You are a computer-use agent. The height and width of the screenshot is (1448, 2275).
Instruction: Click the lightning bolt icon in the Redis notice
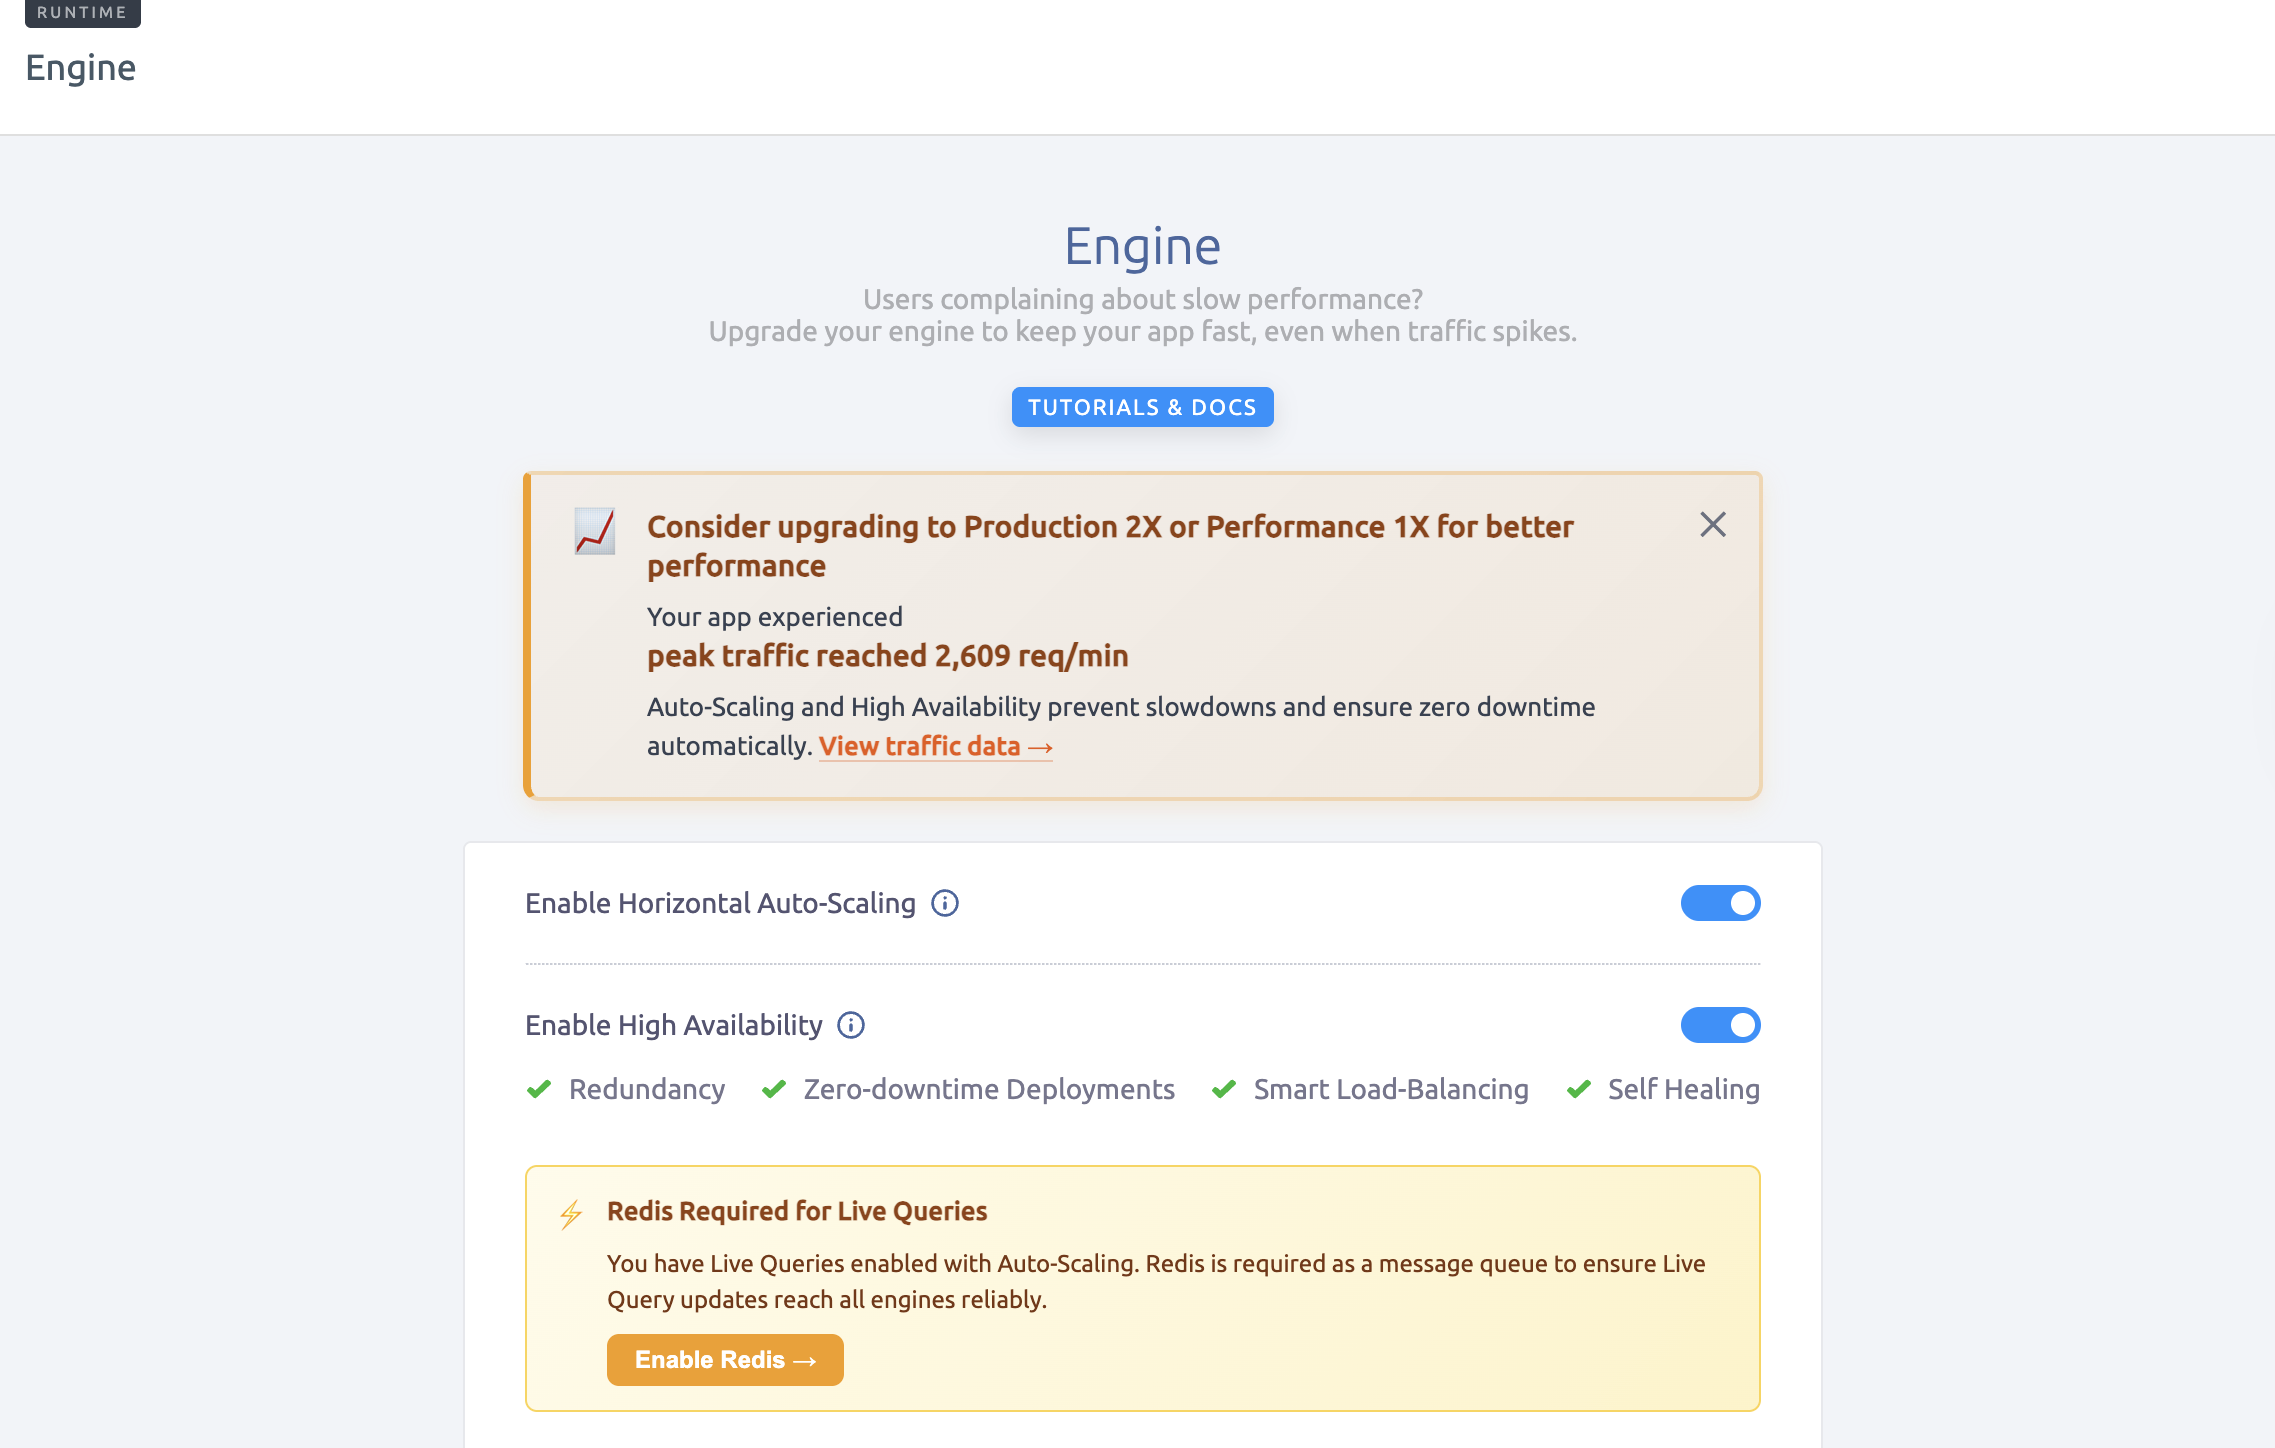tap(571, 1214)
